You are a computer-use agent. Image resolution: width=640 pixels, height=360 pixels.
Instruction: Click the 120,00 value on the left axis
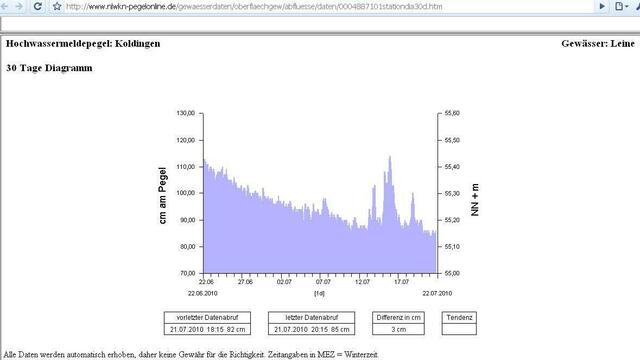pos(186,140)
